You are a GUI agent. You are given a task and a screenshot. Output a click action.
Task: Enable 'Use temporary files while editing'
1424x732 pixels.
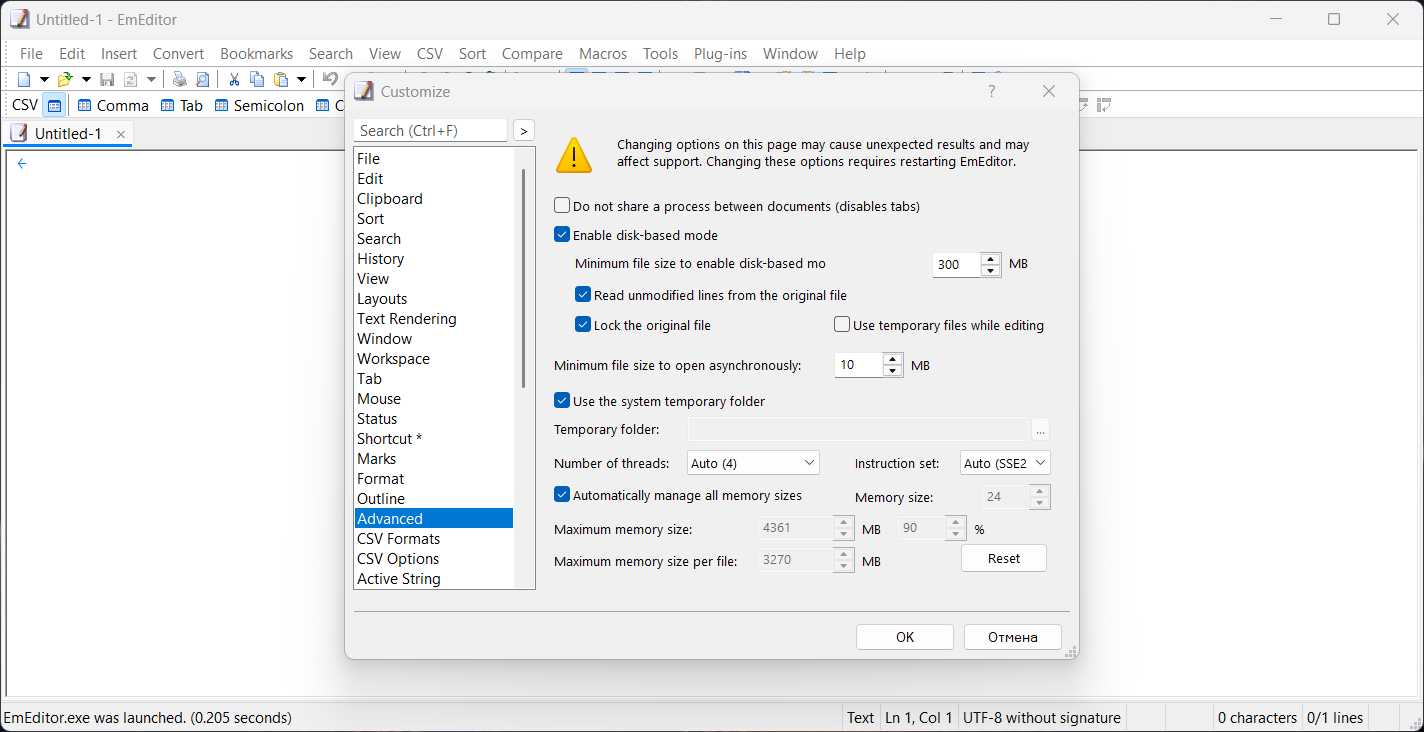coord(842,325)
